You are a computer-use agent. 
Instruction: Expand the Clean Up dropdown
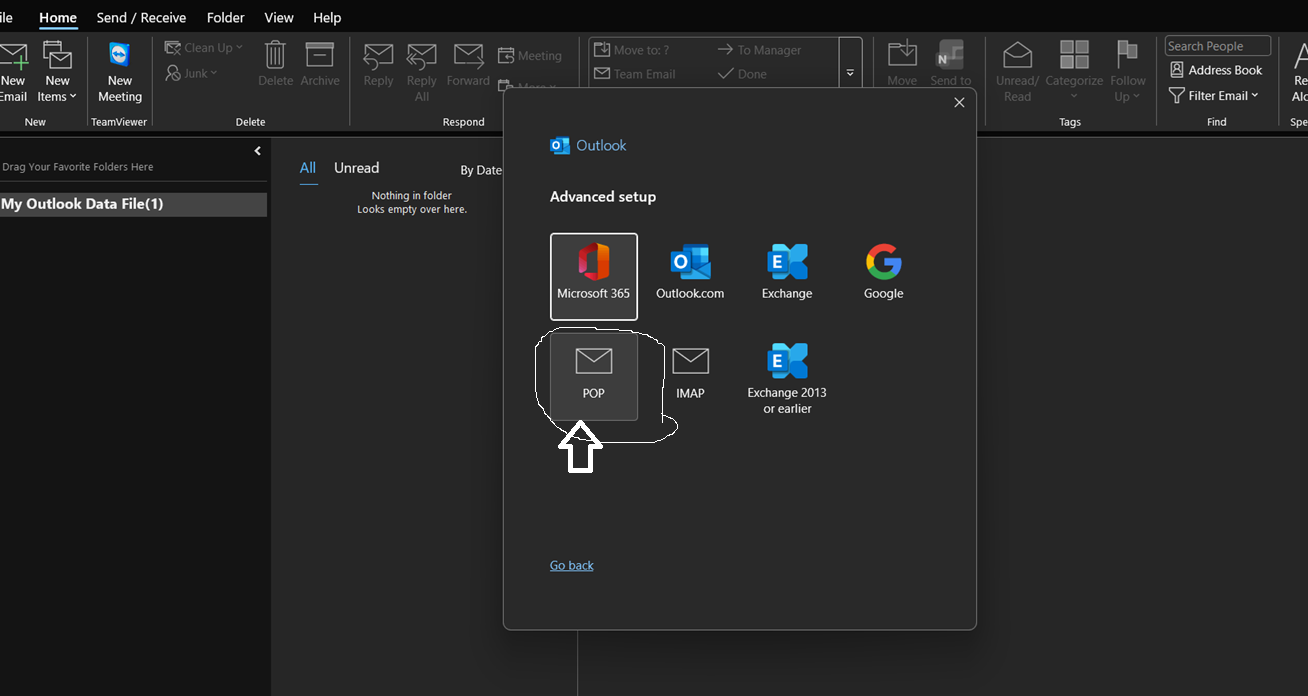click(204, 47)
